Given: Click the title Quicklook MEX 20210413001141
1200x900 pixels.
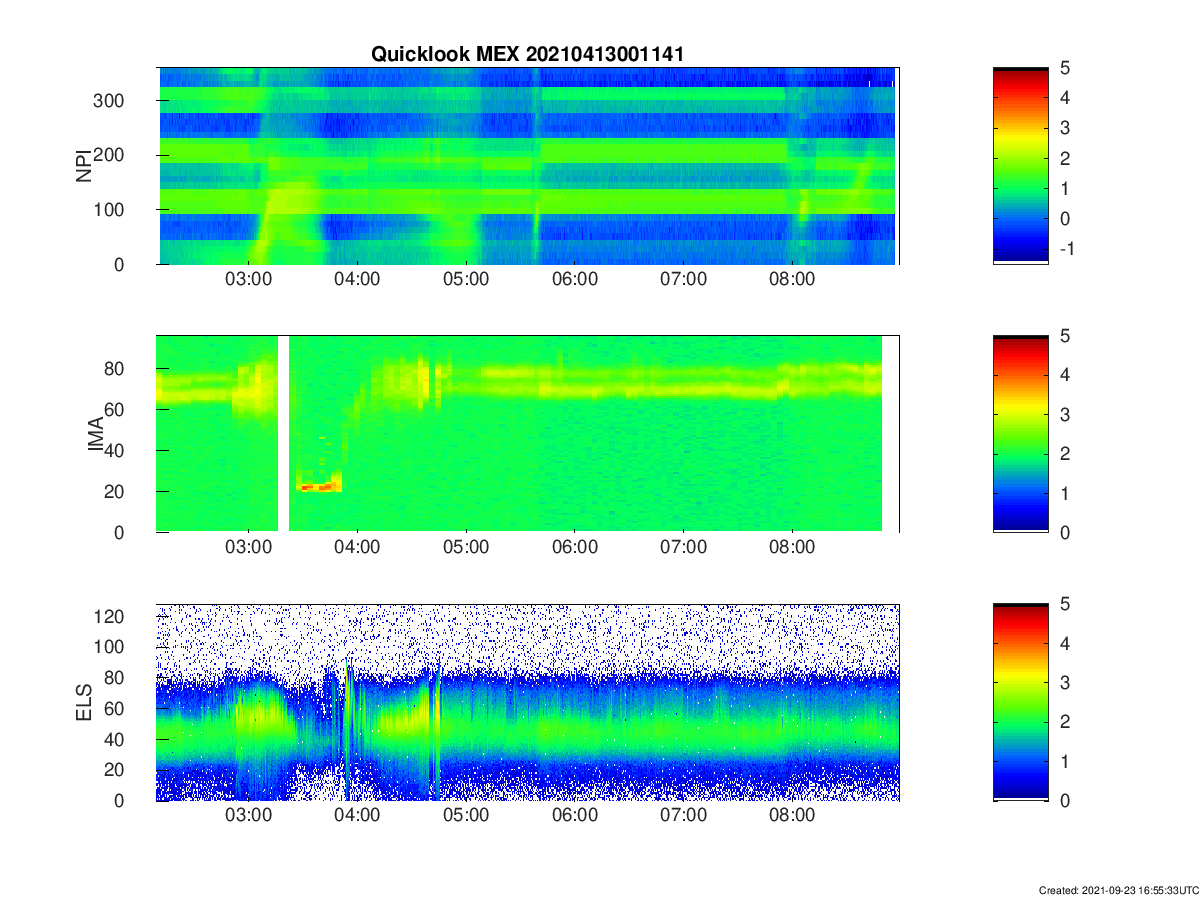Looking at the screenshot, I should (x=527, y=55).
